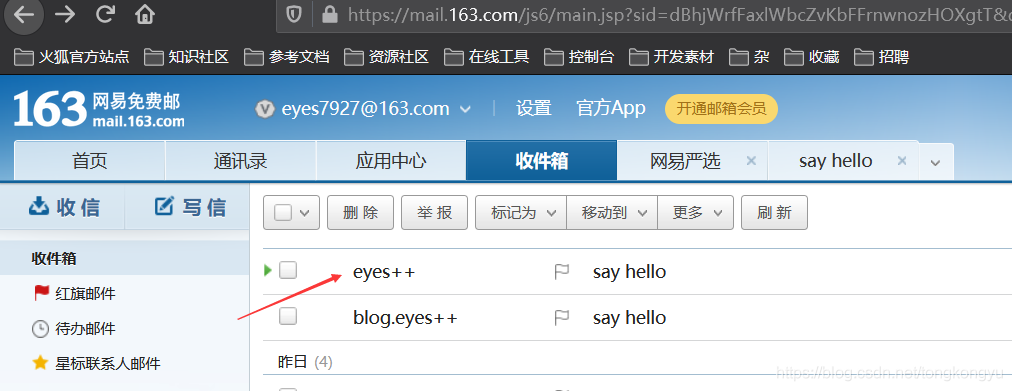The image size is (1012, 391).
Task: Open the 开发素材 bookmark folder
Action: (672, 57)
